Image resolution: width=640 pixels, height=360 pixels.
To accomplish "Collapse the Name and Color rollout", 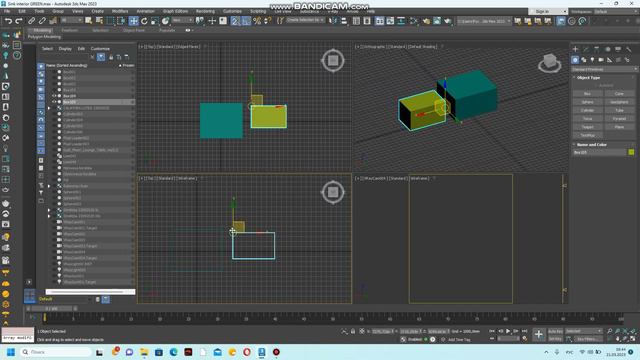I will click(591, 144).
